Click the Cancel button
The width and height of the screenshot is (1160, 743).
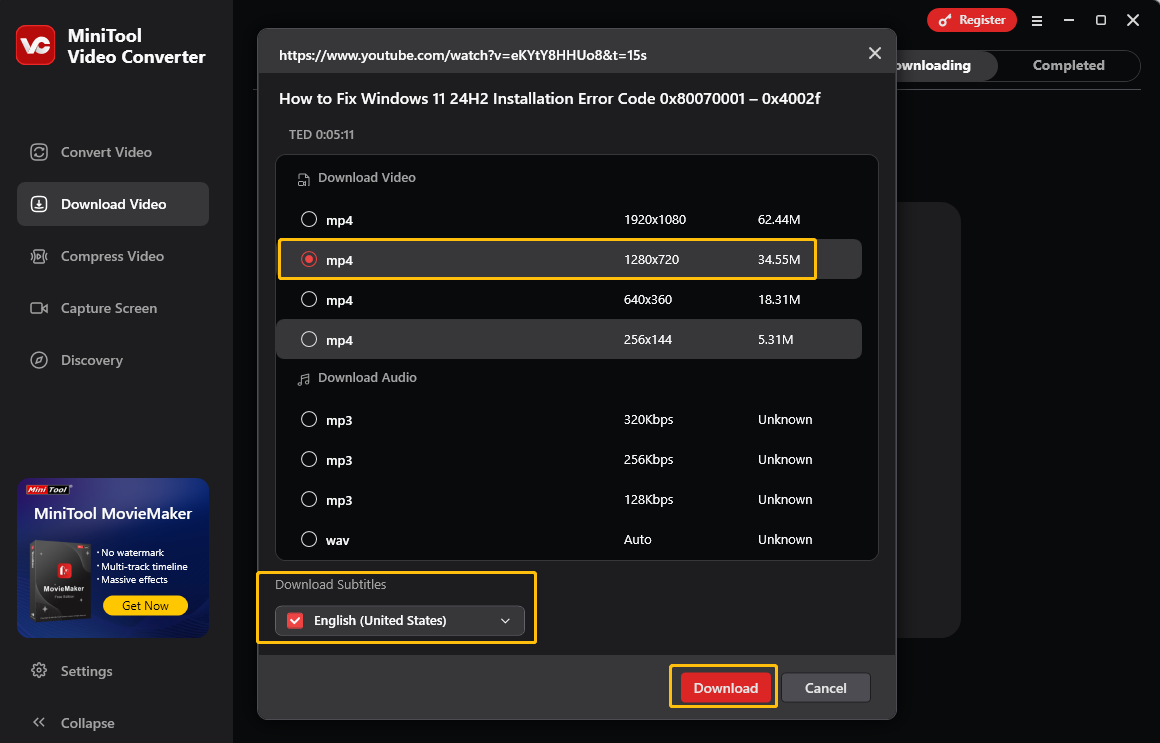click(x=826, y=687)
